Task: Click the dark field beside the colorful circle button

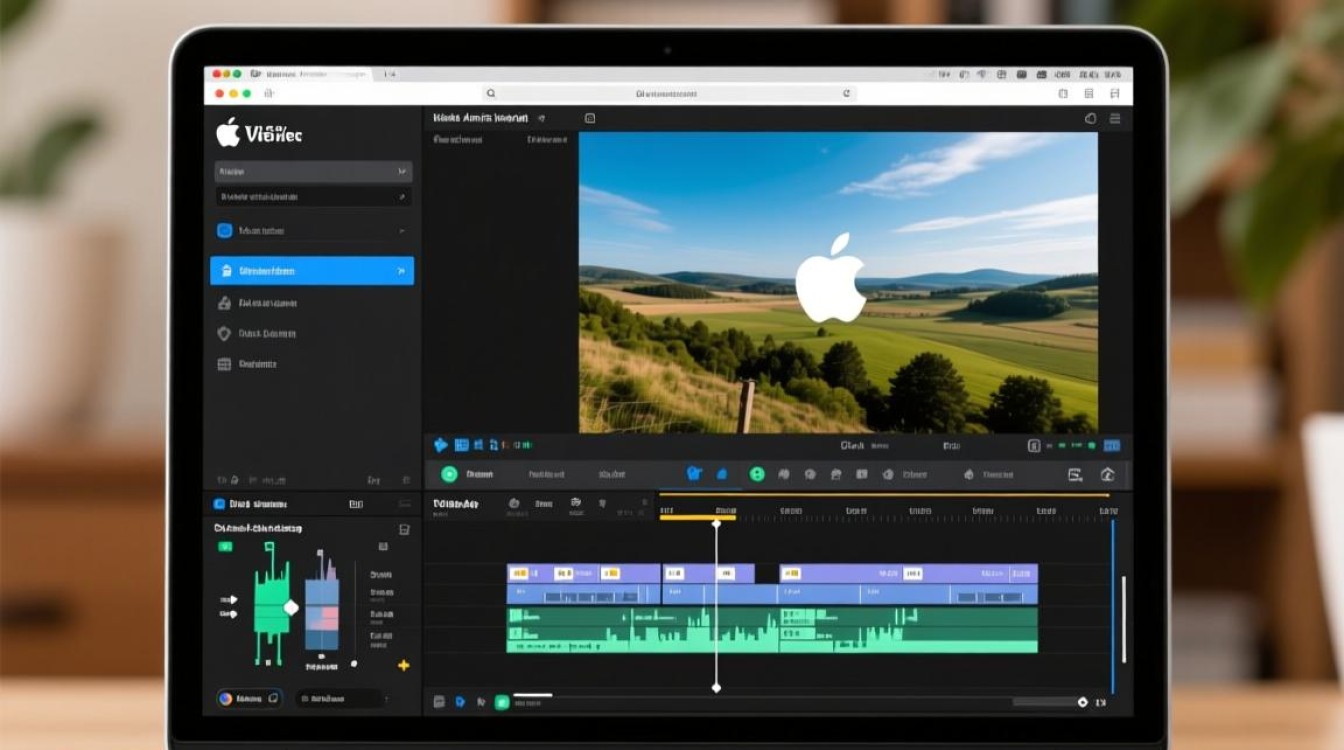Action: (x=342, y=699)
